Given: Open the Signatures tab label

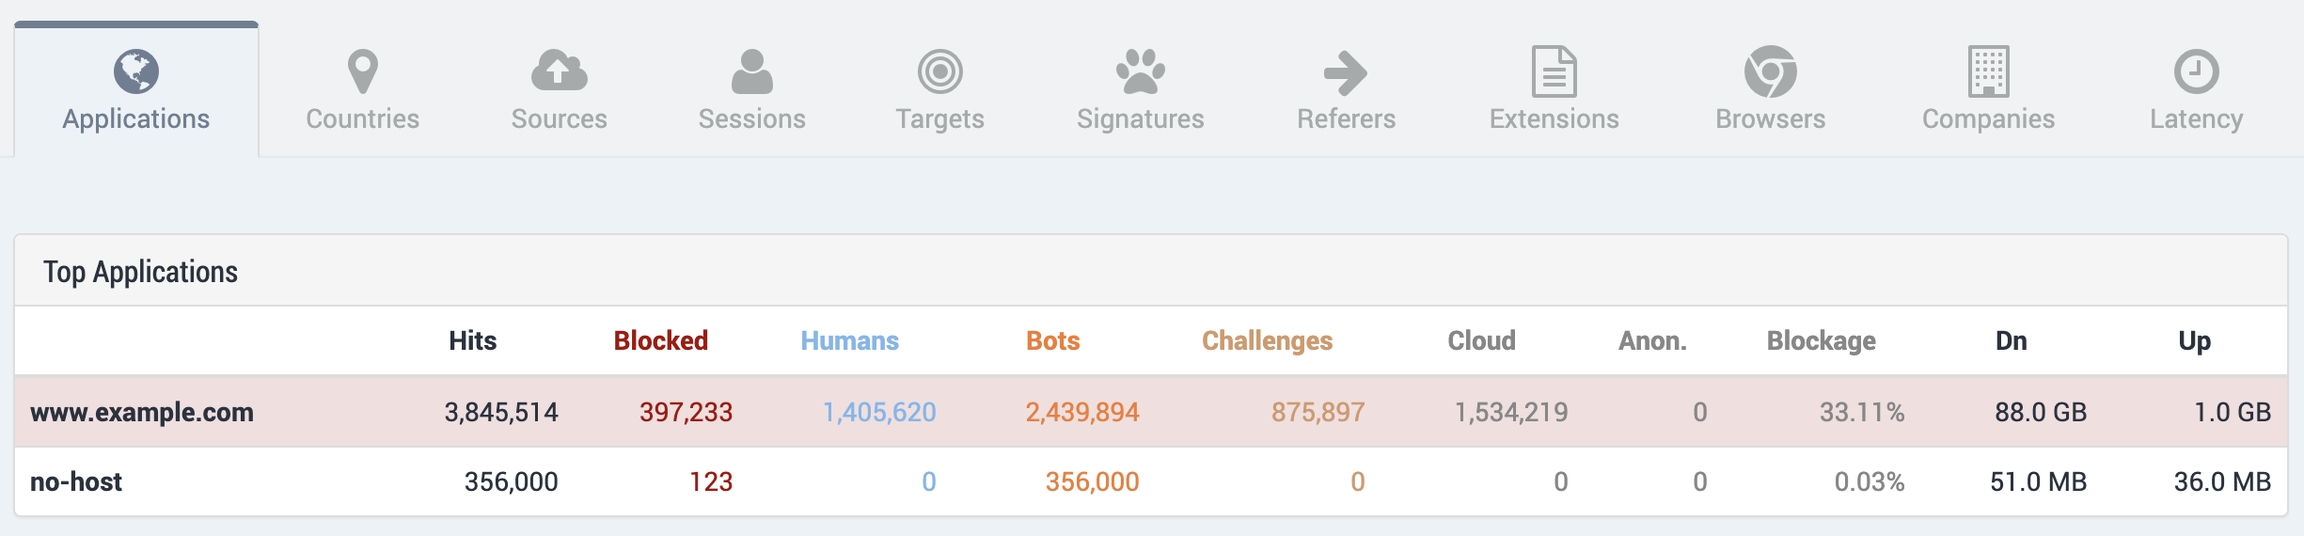Looking at the screenshot, I should pos(1140,119).
